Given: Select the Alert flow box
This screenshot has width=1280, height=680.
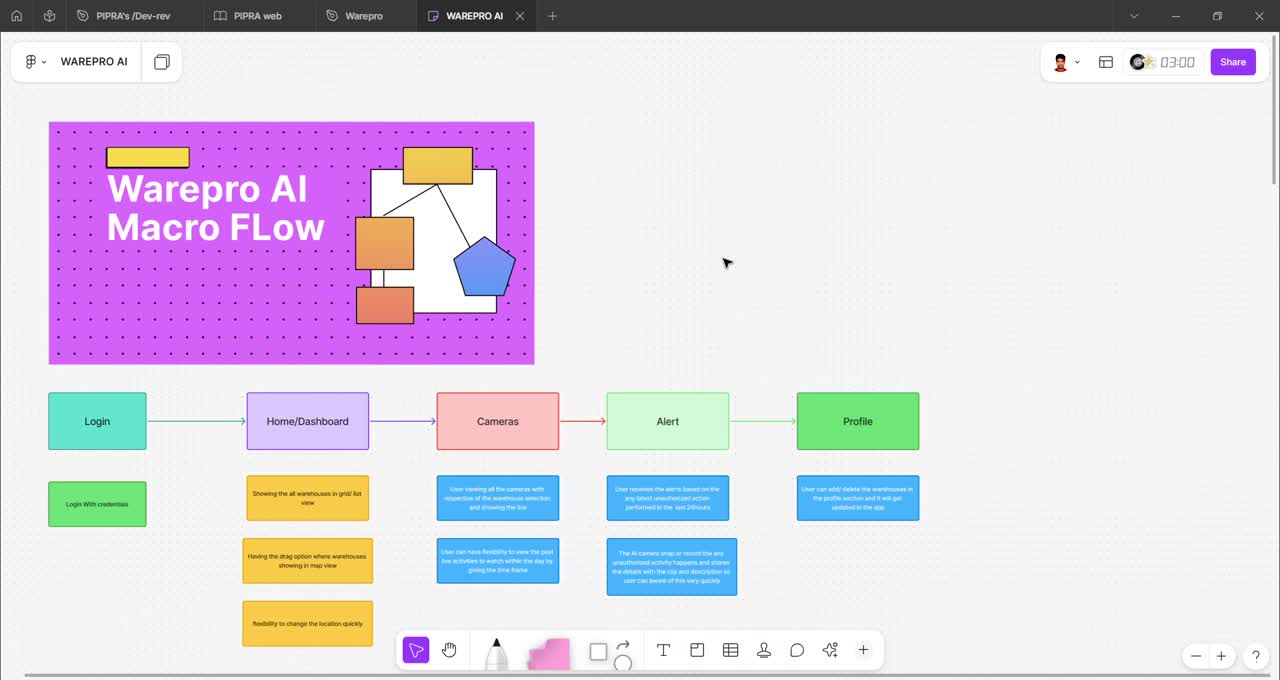Looking at the screenshot, I should [x=668, y=421].
